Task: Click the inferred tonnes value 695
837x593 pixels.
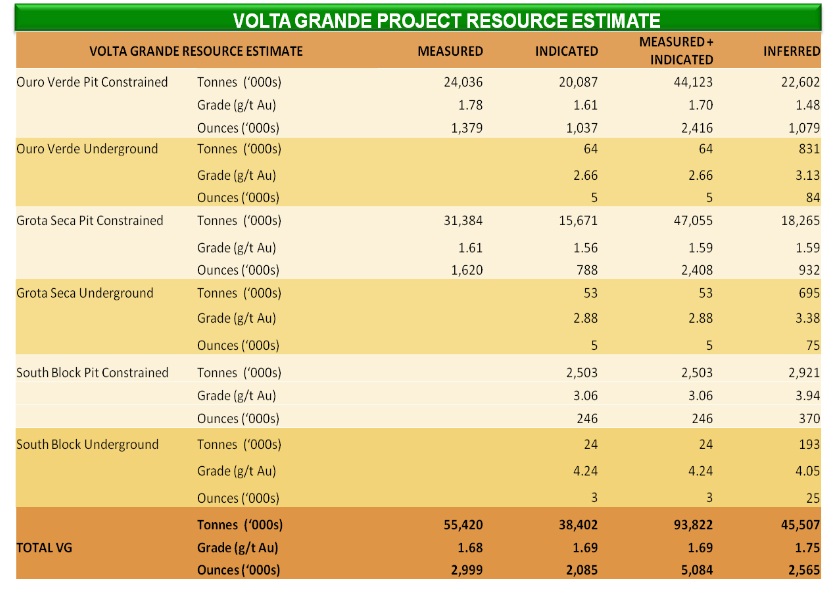Action: (x=809, y=293)
